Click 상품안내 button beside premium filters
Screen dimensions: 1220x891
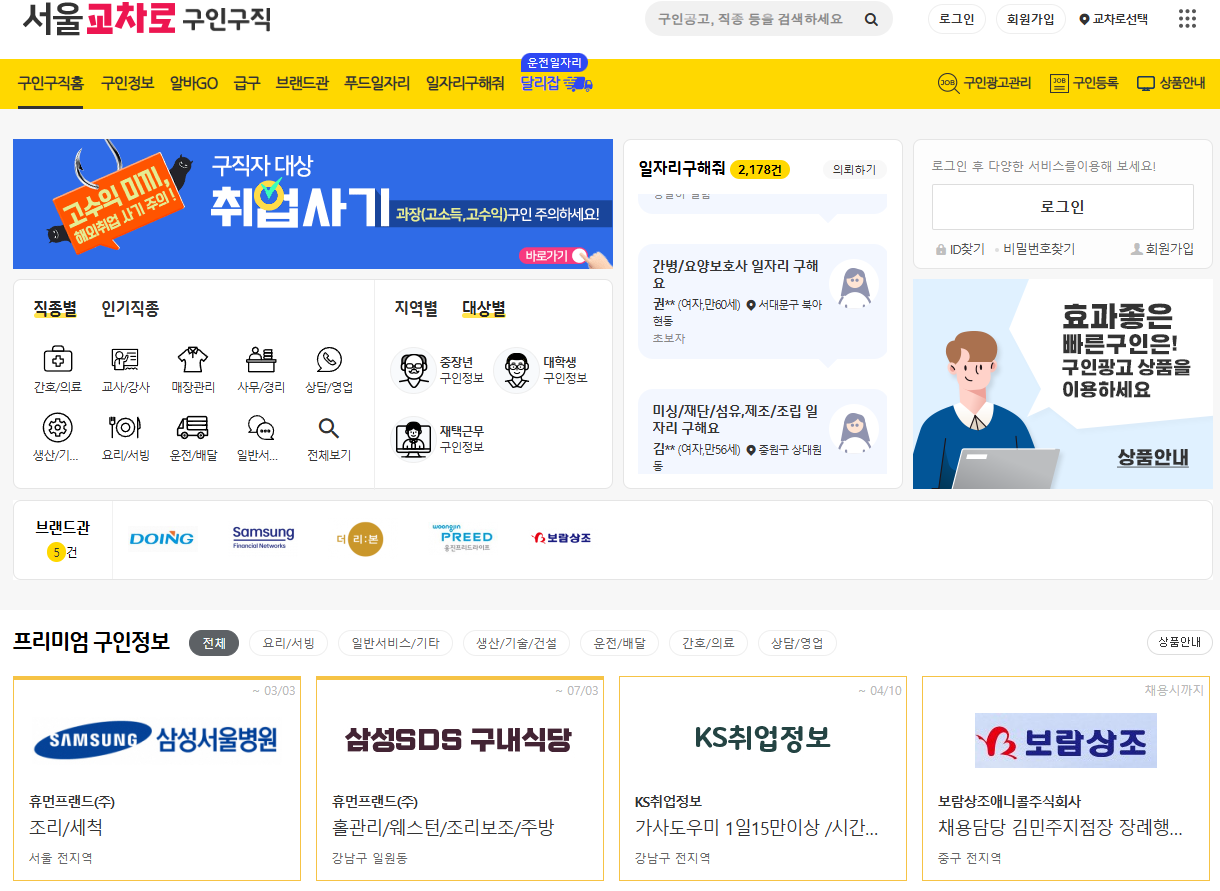coord(1180,642)
